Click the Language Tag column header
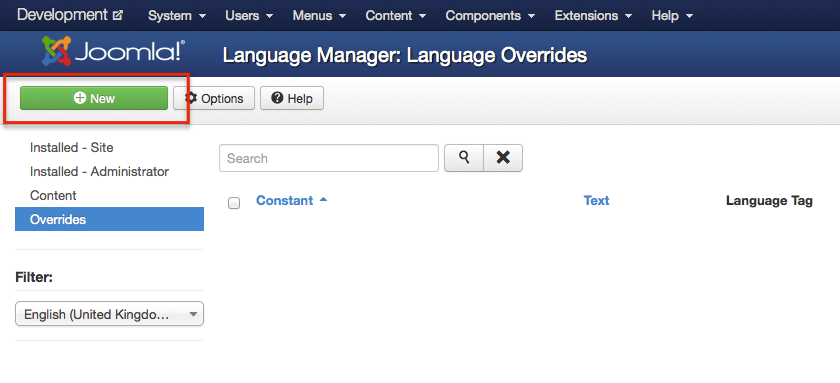 769,200
